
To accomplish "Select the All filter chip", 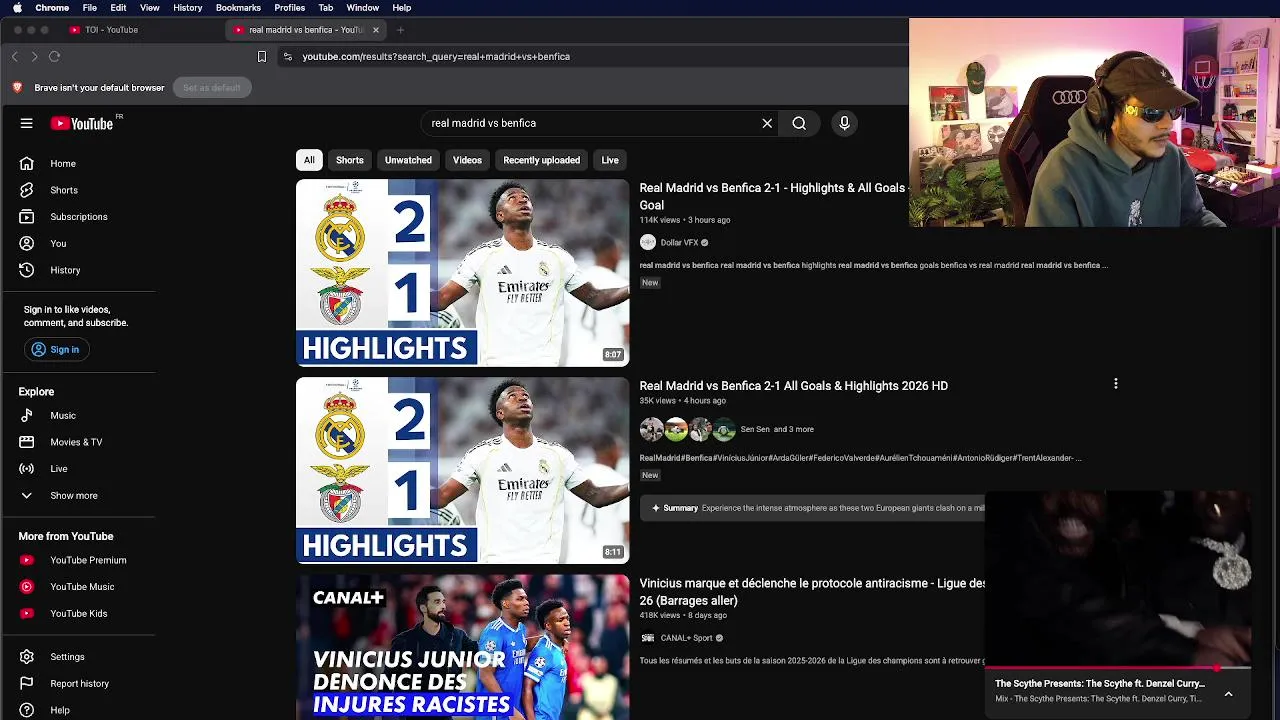I will (309, 160).
